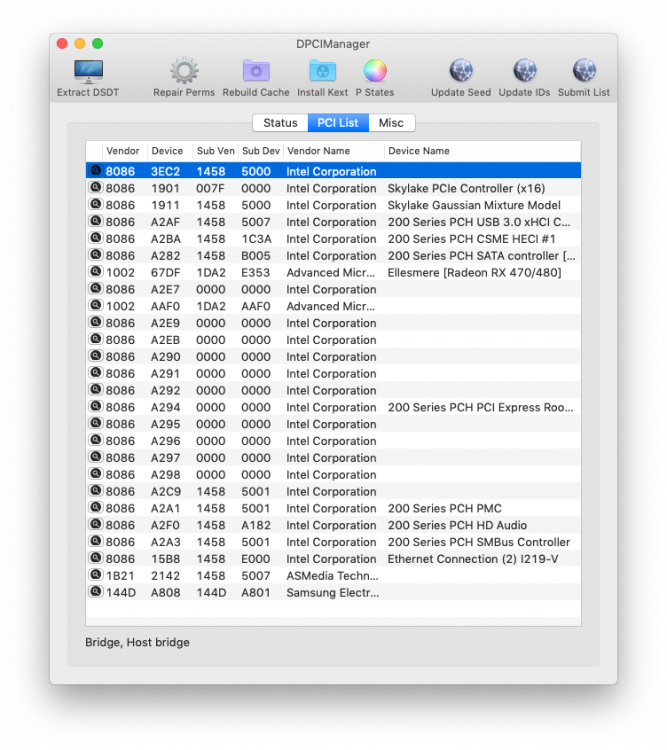
Task: Open Install Kext folder icon
Action: click(x=322, y=71)
